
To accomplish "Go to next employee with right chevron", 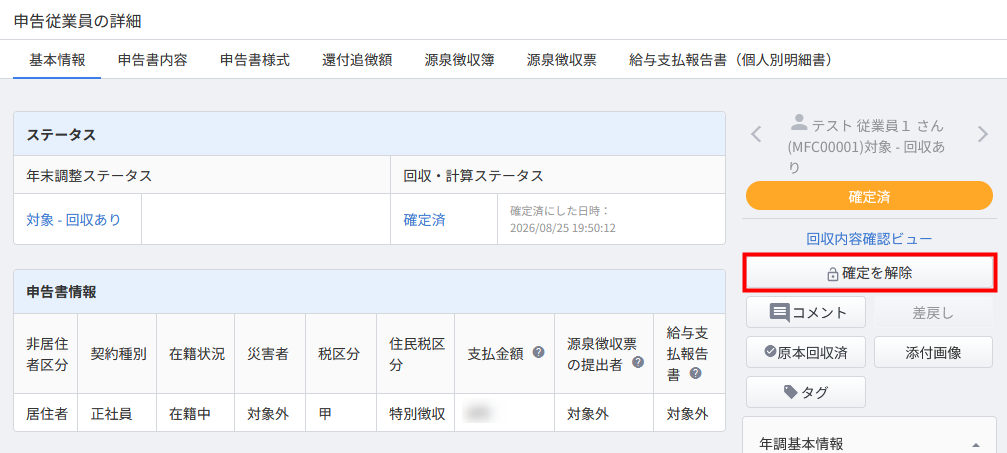I will click(x=982, y=134).
